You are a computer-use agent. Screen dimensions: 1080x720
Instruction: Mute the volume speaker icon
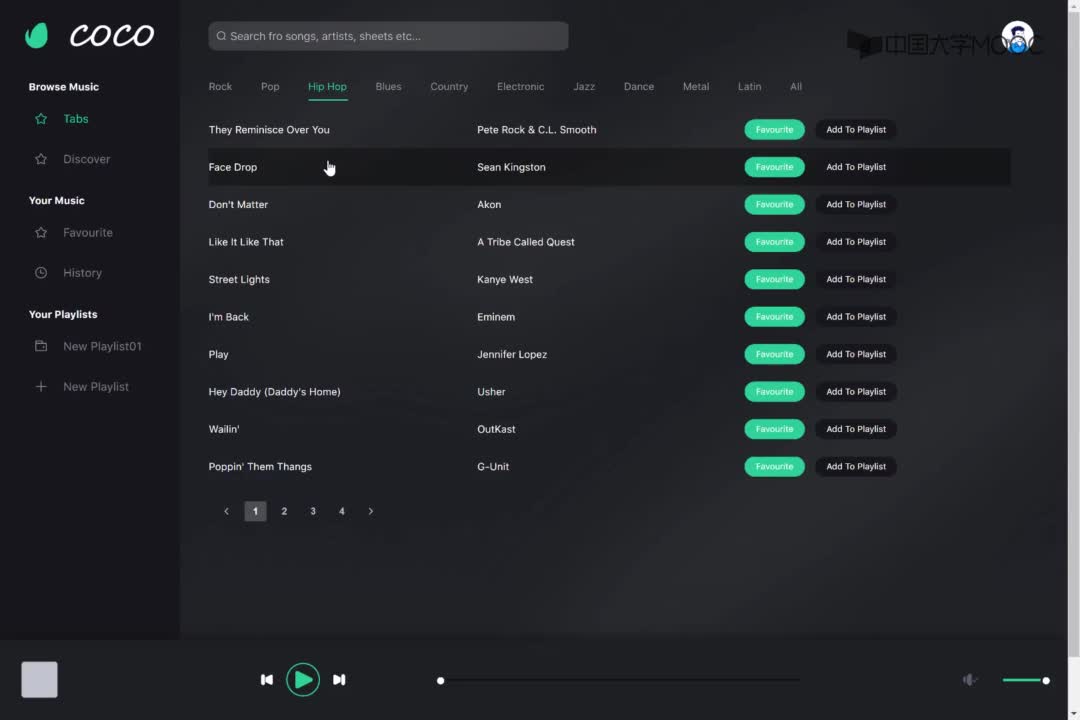coord(970,680)
